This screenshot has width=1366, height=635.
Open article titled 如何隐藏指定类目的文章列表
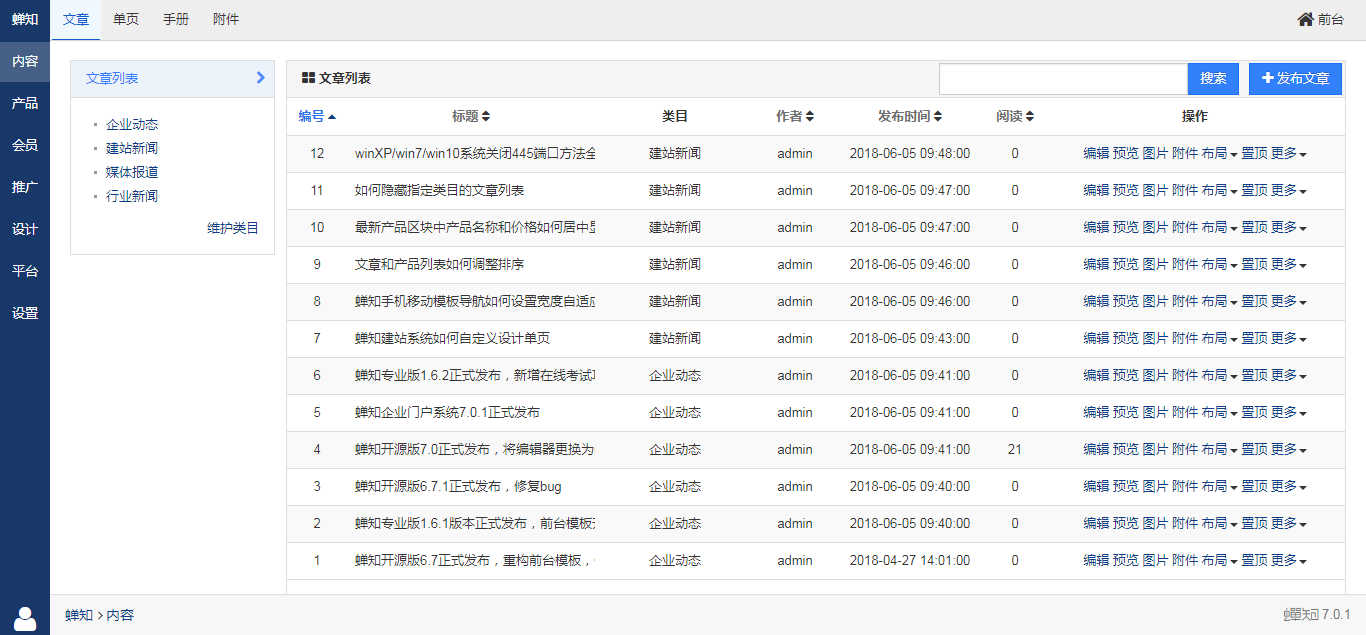[x=439, y=190]
